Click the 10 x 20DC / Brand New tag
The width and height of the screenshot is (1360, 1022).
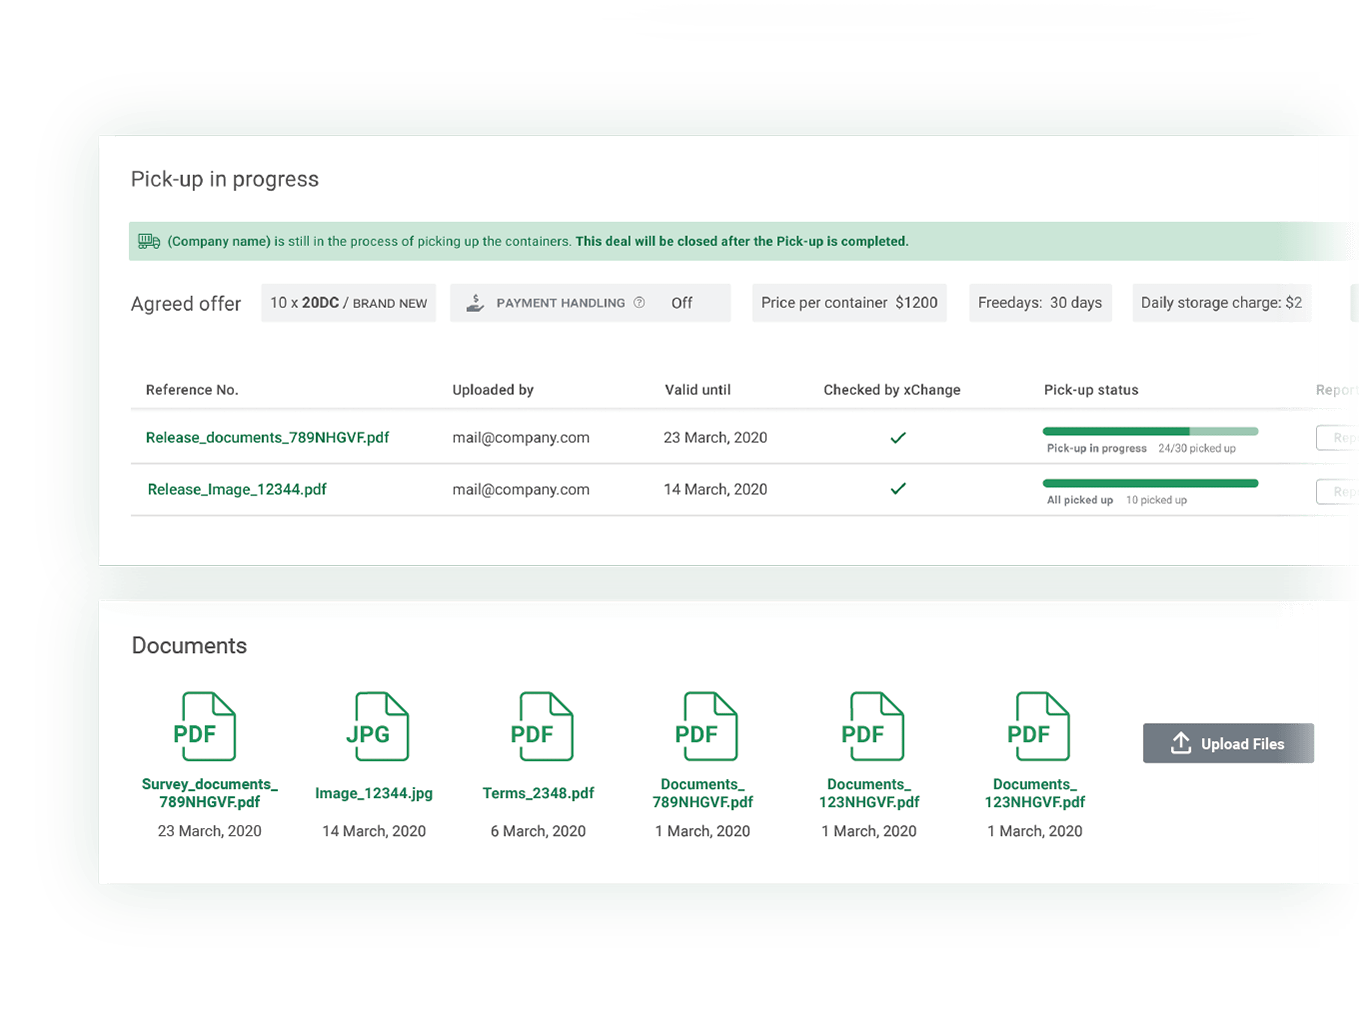click(x=348, y=303)
